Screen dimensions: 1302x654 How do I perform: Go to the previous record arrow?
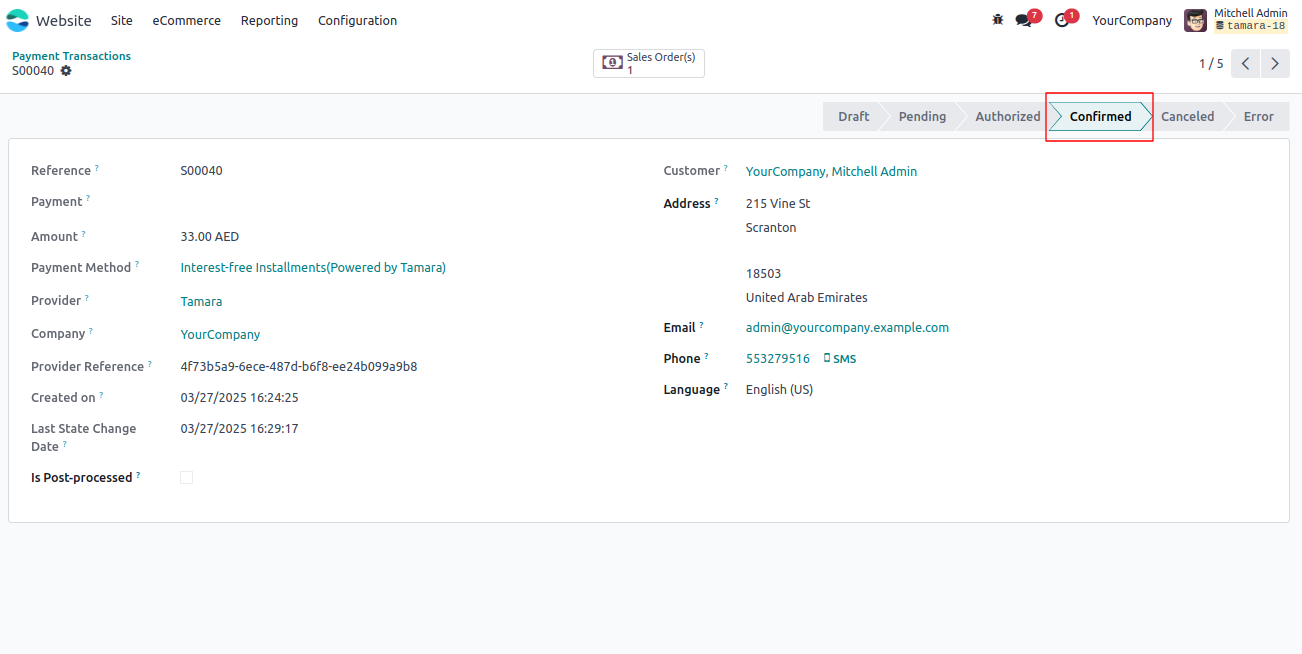point(1245,63)
